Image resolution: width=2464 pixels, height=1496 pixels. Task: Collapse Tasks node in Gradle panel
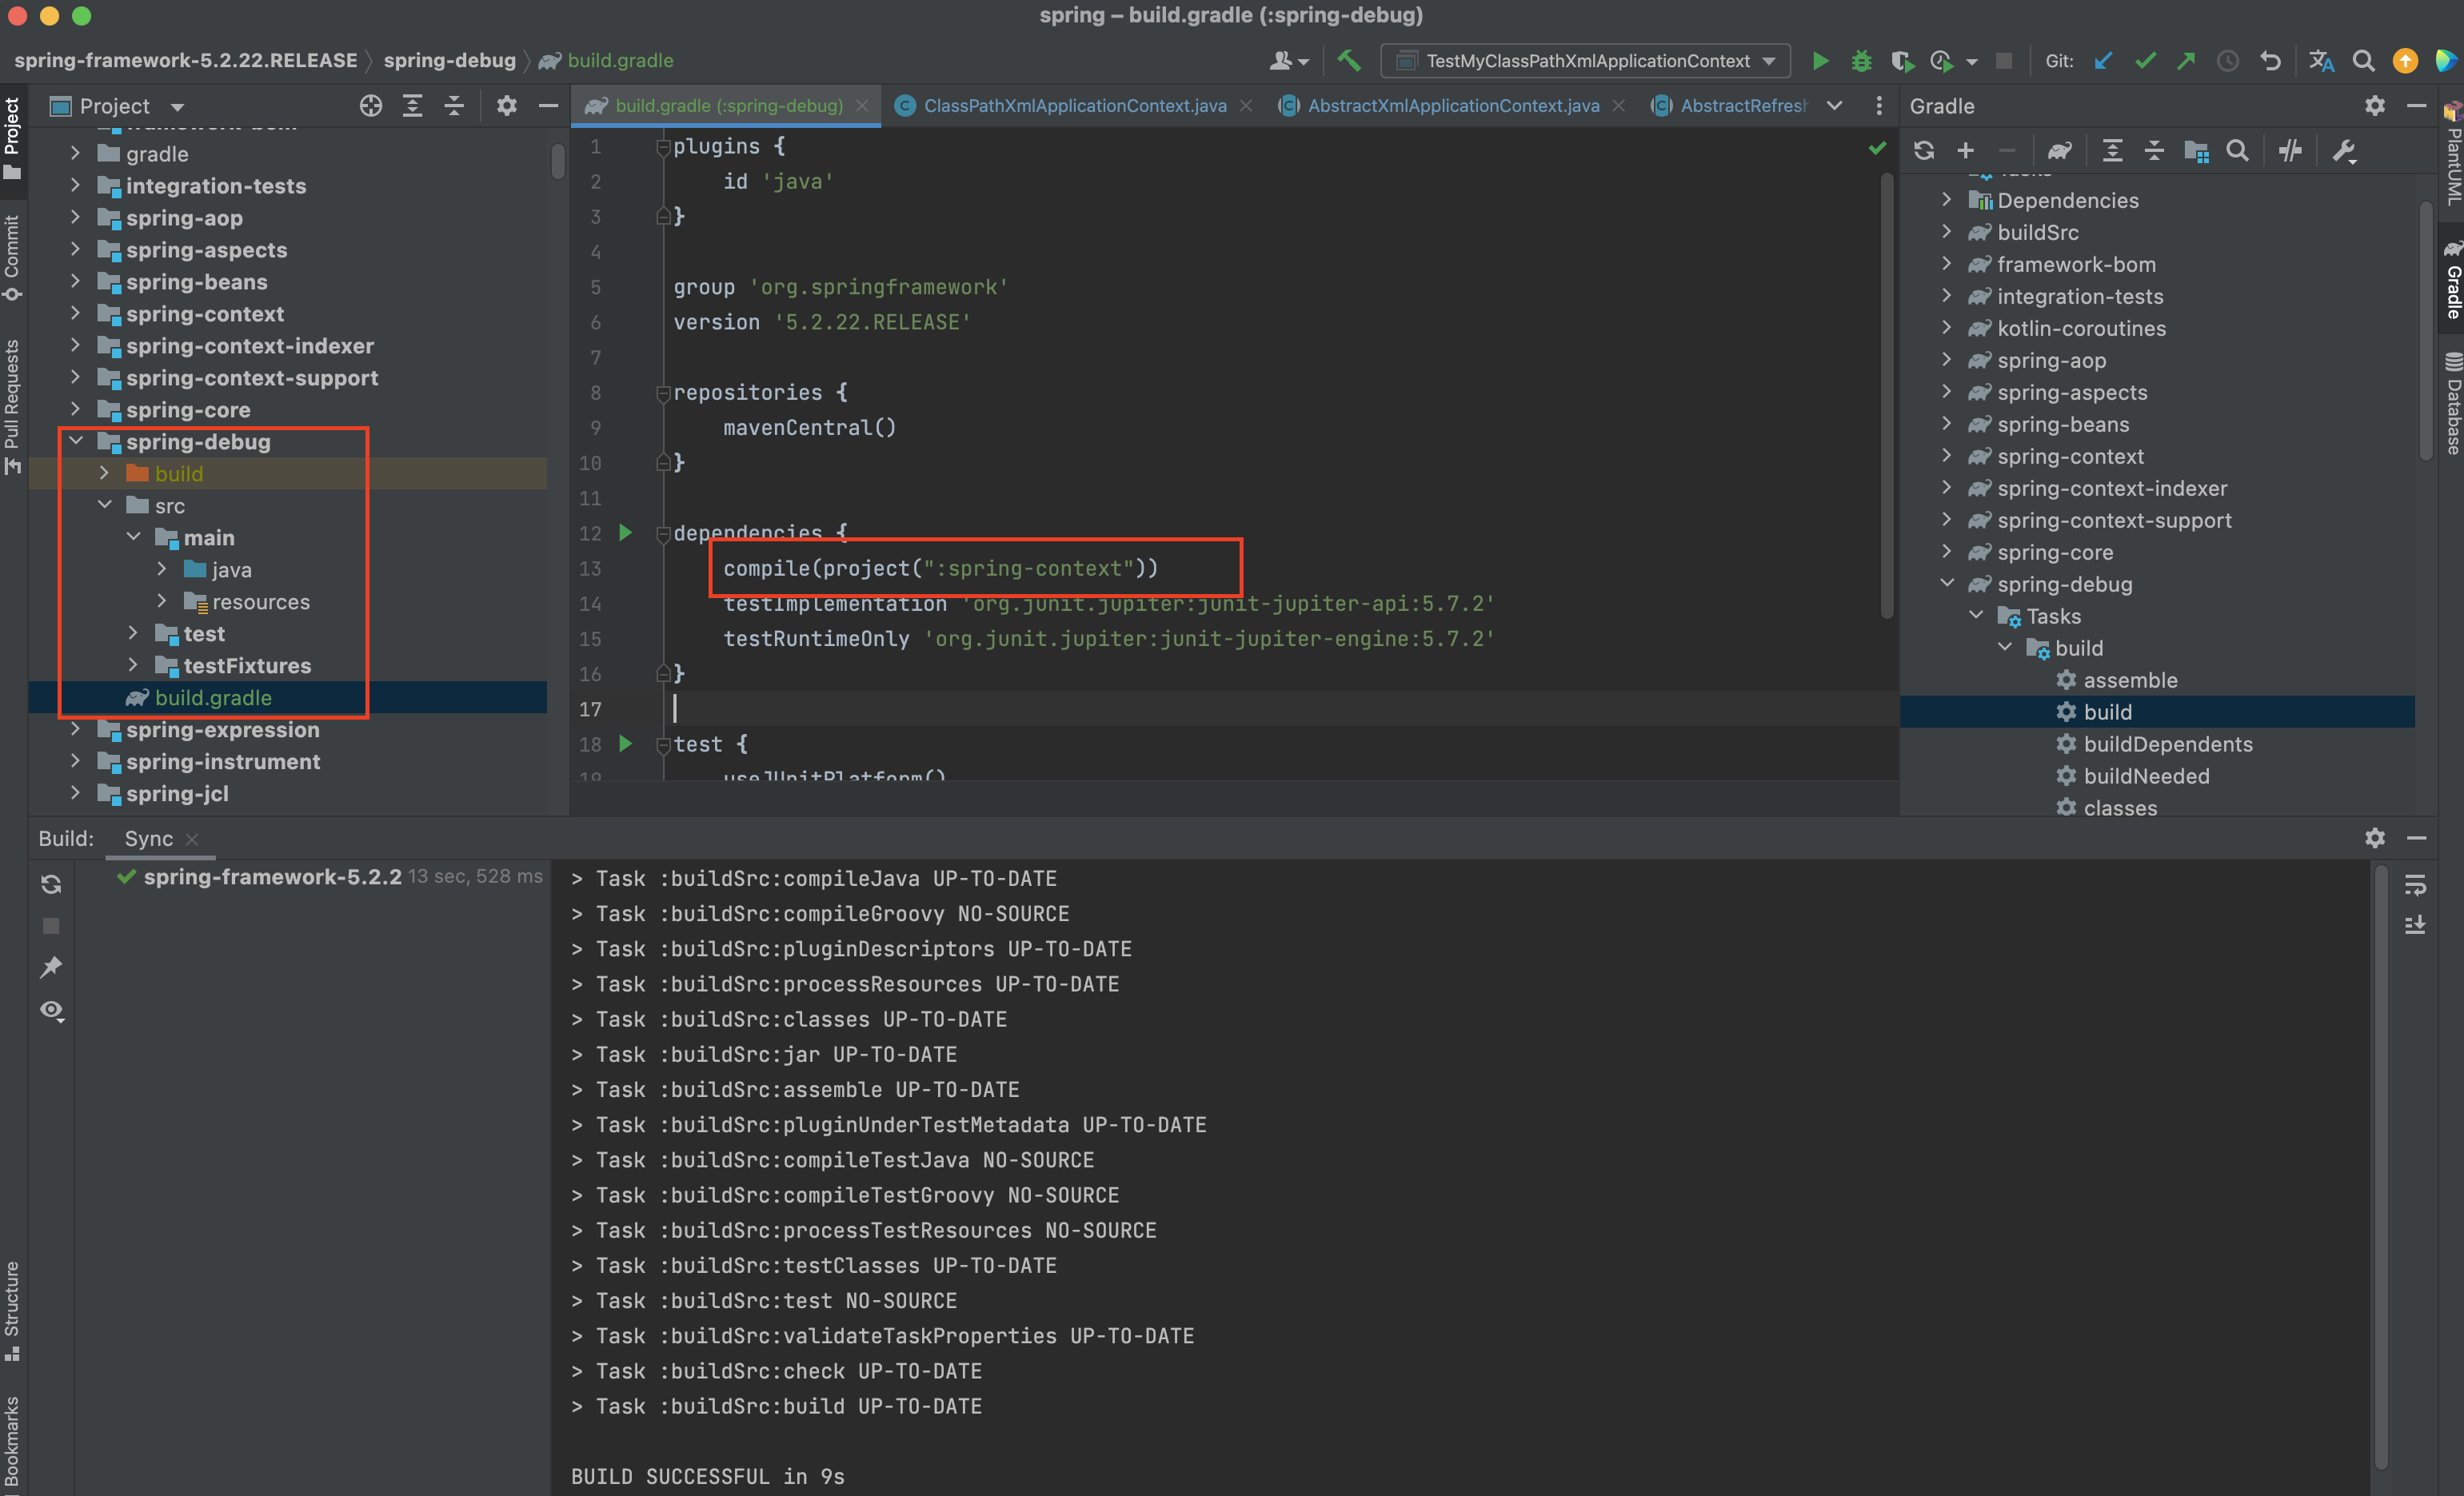coord(1976,616)
